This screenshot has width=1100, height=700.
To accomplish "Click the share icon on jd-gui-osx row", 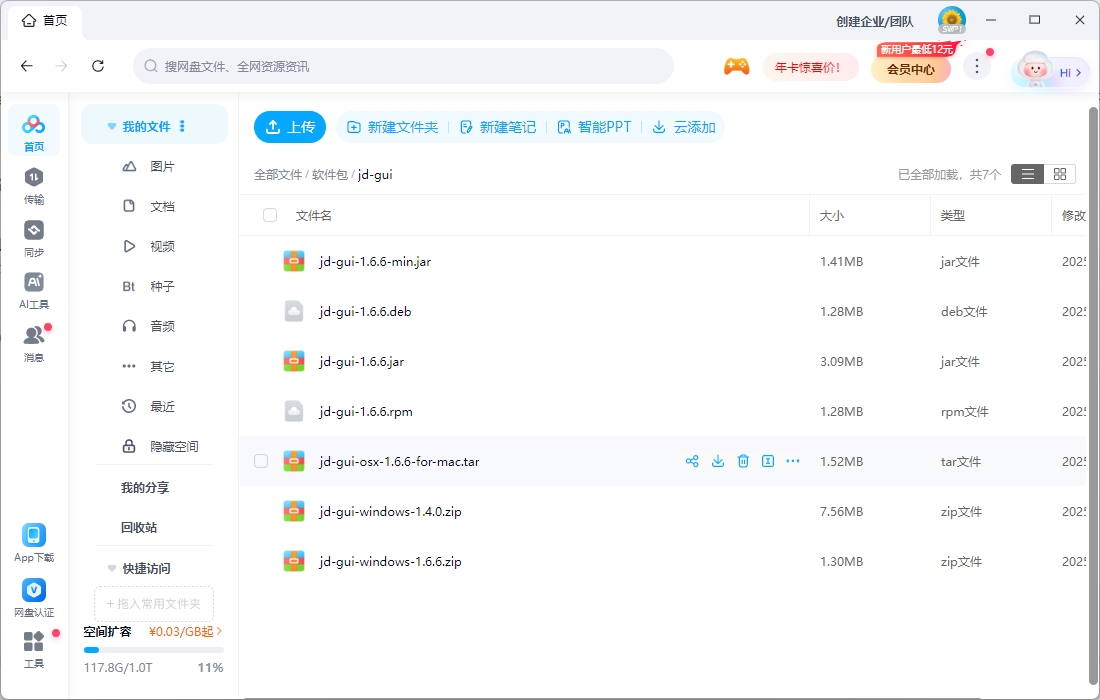I will tap(692, 461).
